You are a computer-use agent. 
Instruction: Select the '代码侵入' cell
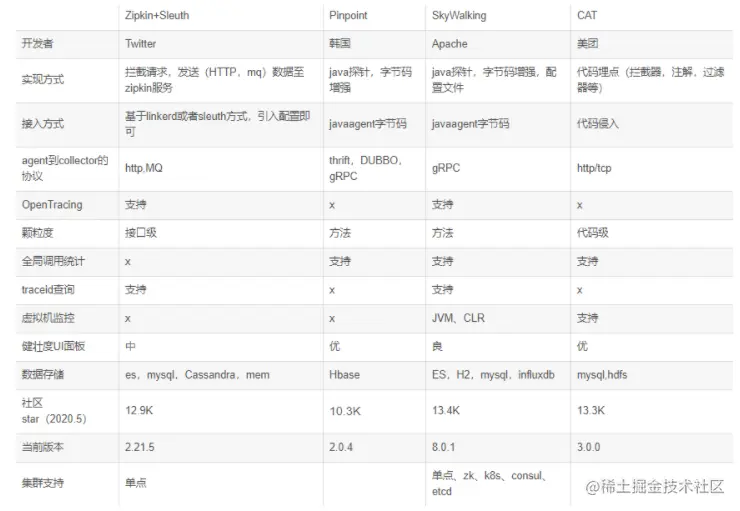click(x=597, y=124)
